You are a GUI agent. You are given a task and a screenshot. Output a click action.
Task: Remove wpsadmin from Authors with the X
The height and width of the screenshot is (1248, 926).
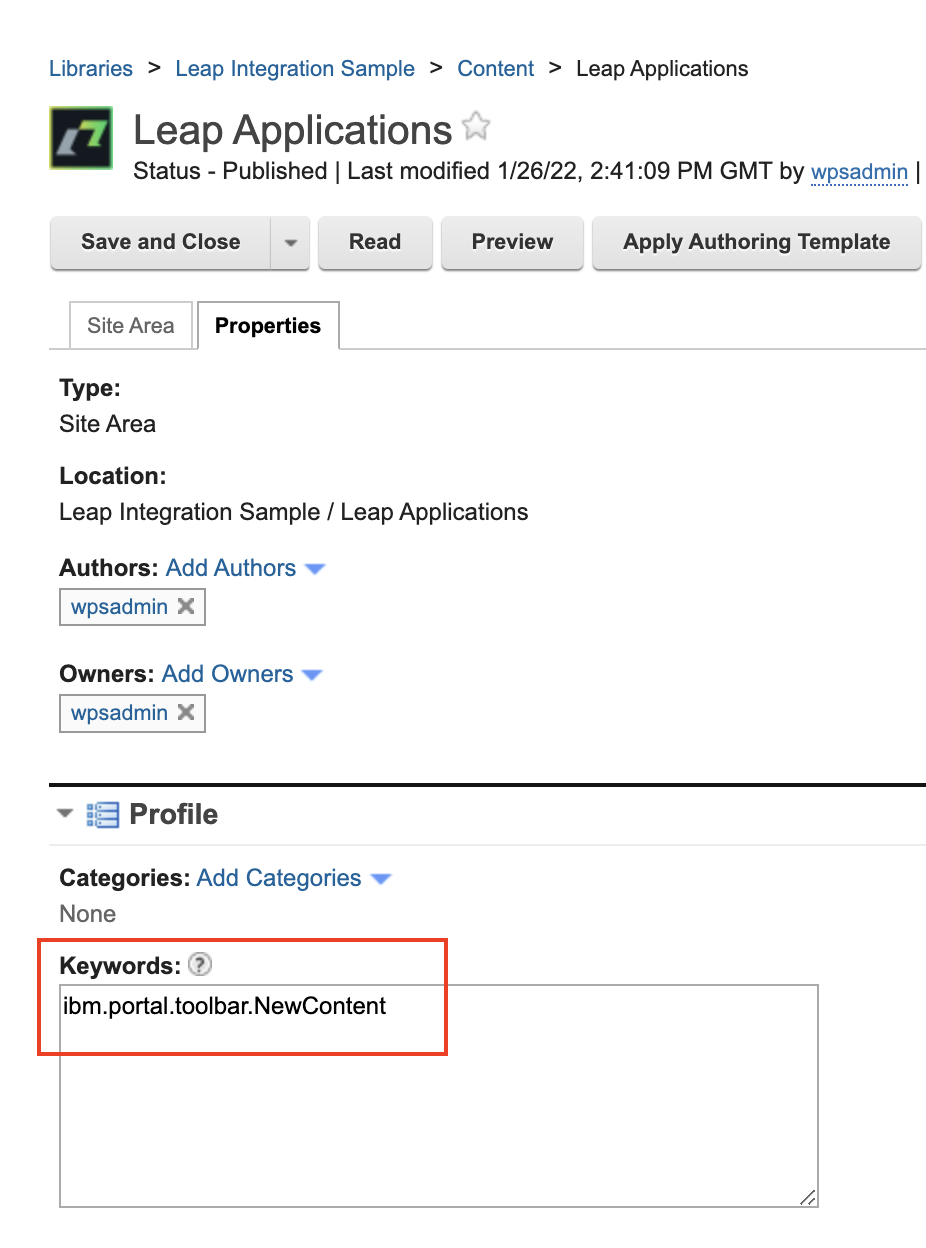pyautogui.click(x=185, y=606)
